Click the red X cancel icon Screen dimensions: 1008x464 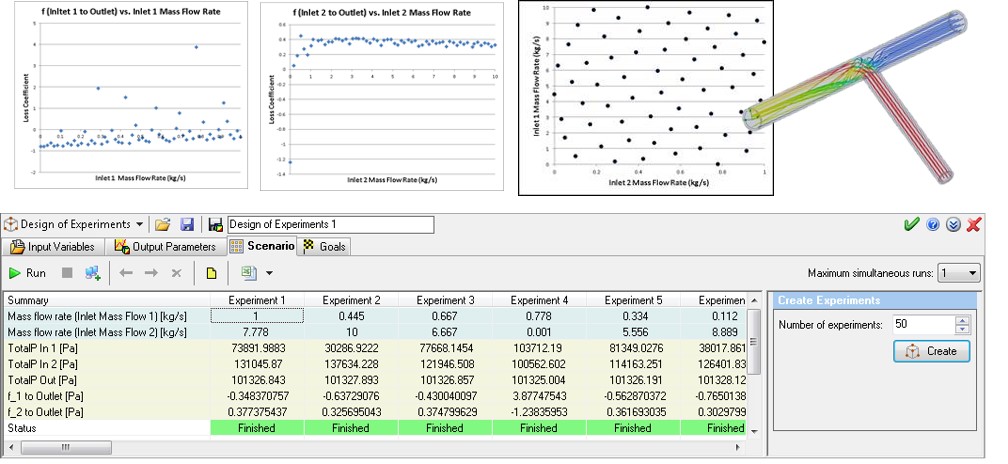(x=974, y=224)
